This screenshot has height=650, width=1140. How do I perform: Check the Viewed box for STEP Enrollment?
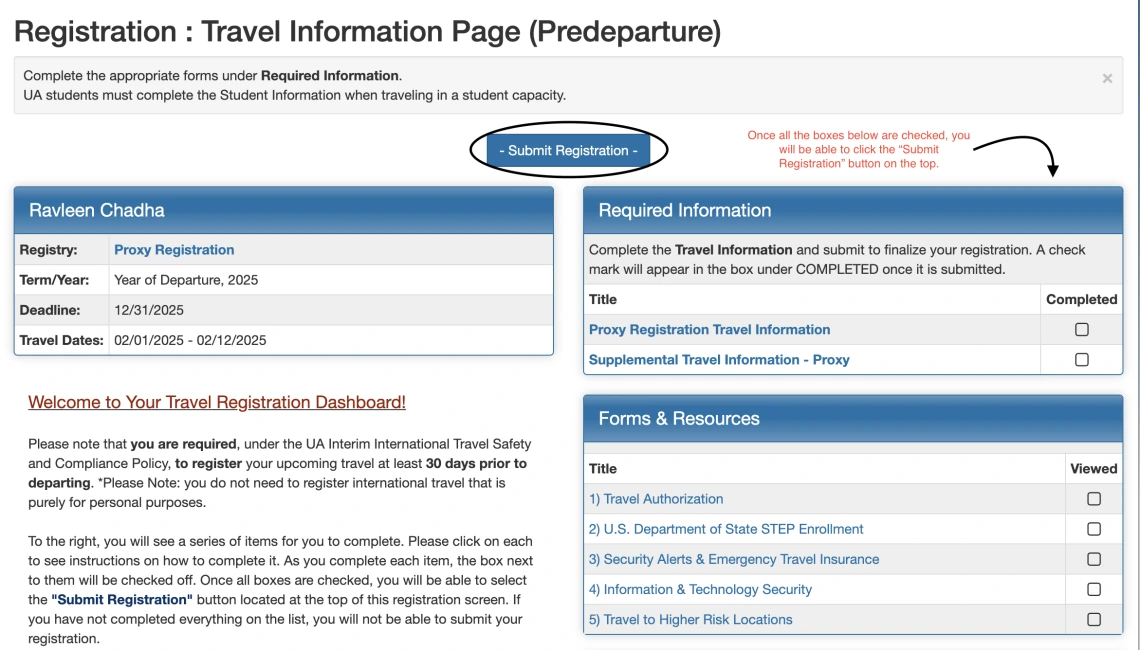click(x=1093, y=529)
